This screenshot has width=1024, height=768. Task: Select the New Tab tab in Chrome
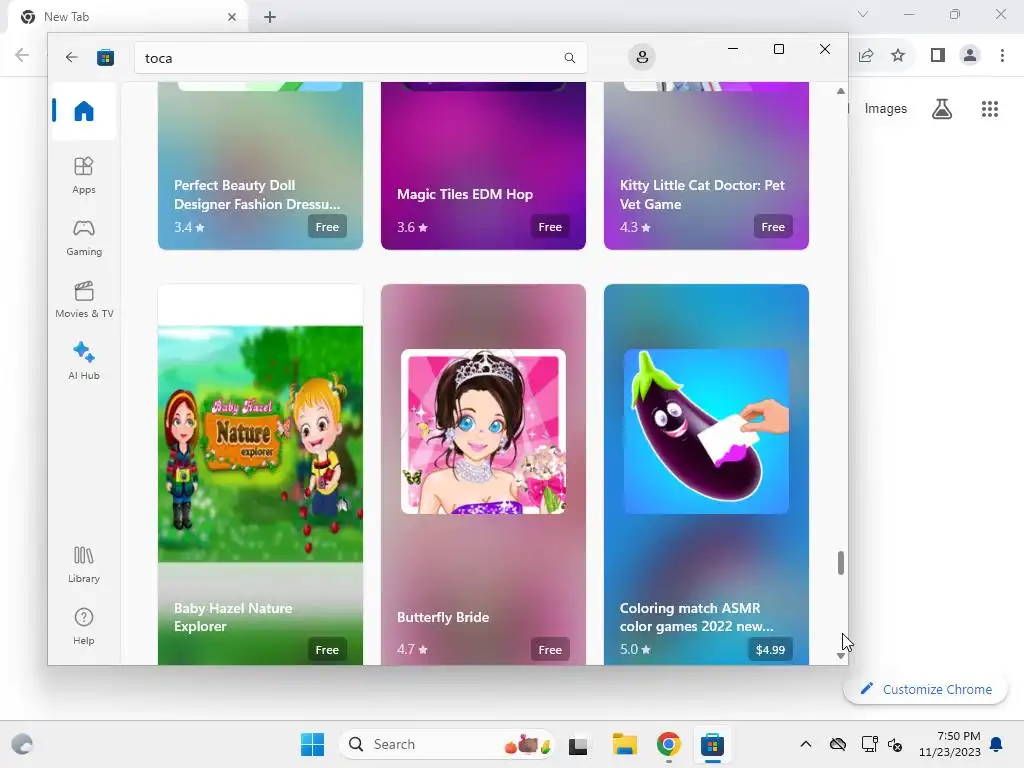click(x=127, y=17)
